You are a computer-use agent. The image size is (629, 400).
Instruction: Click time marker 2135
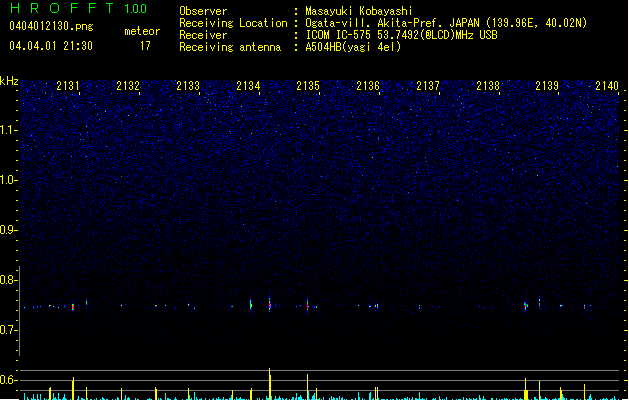[308, 86]
